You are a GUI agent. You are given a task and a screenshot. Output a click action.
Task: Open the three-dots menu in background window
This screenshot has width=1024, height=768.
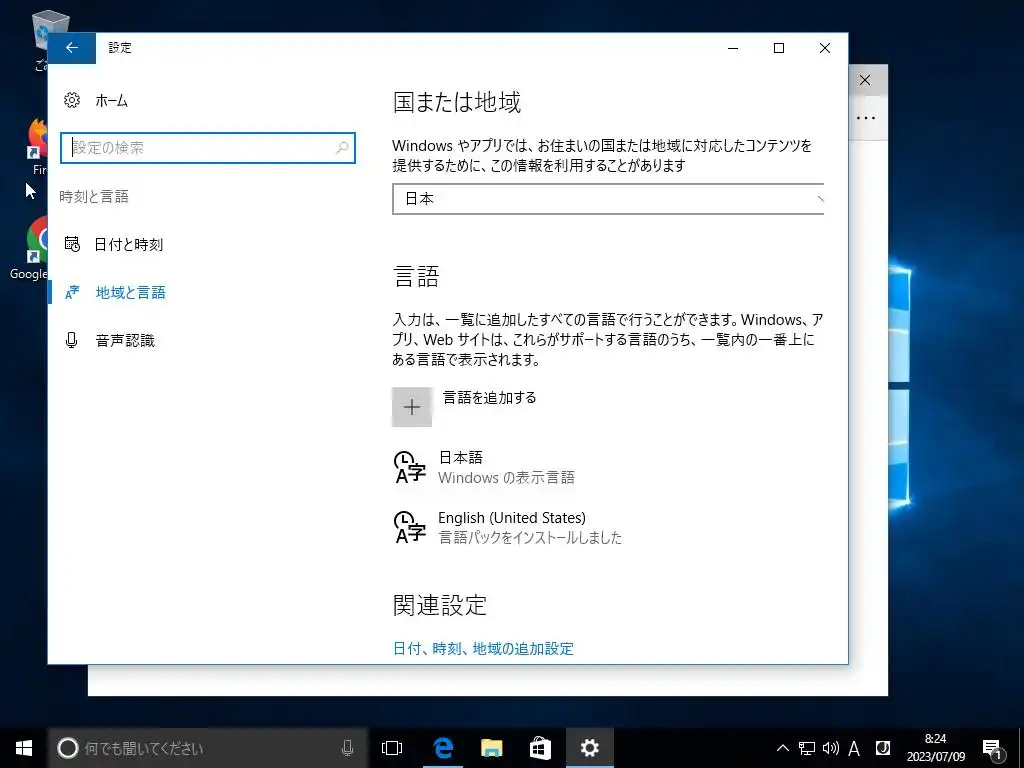(x=866, y=118)
